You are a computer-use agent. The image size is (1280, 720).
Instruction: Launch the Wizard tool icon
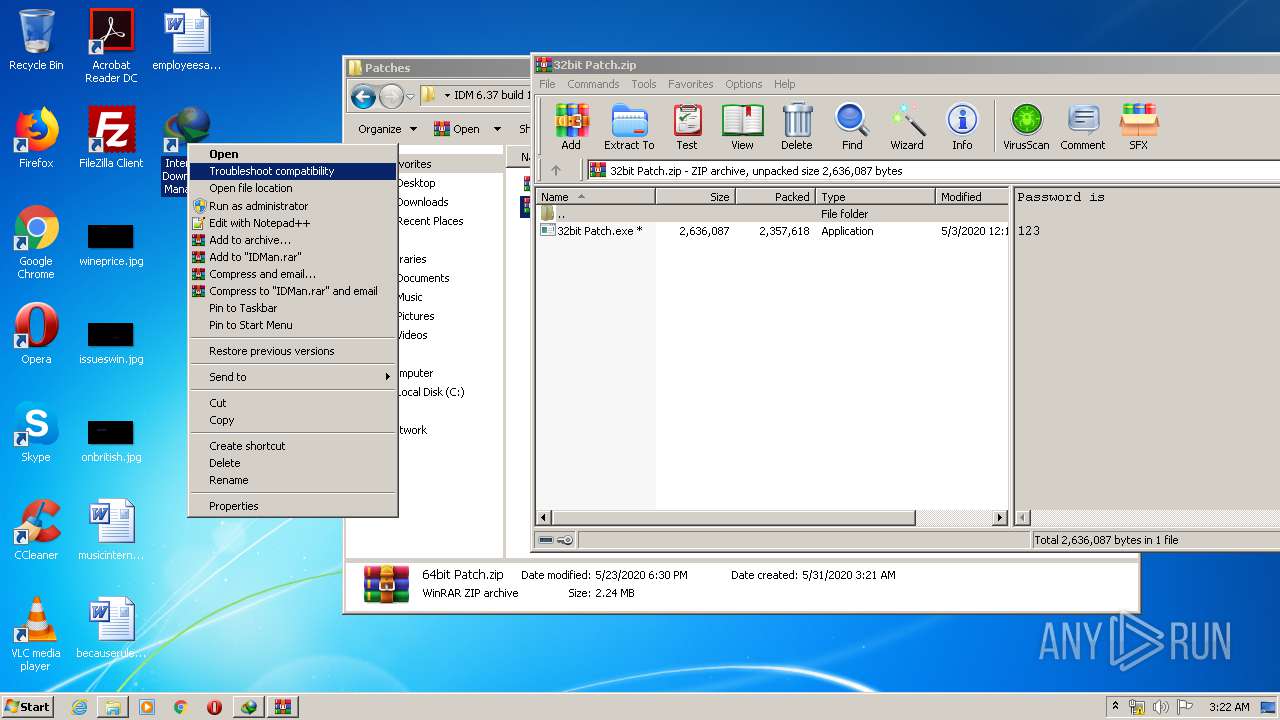coord(907,126)
